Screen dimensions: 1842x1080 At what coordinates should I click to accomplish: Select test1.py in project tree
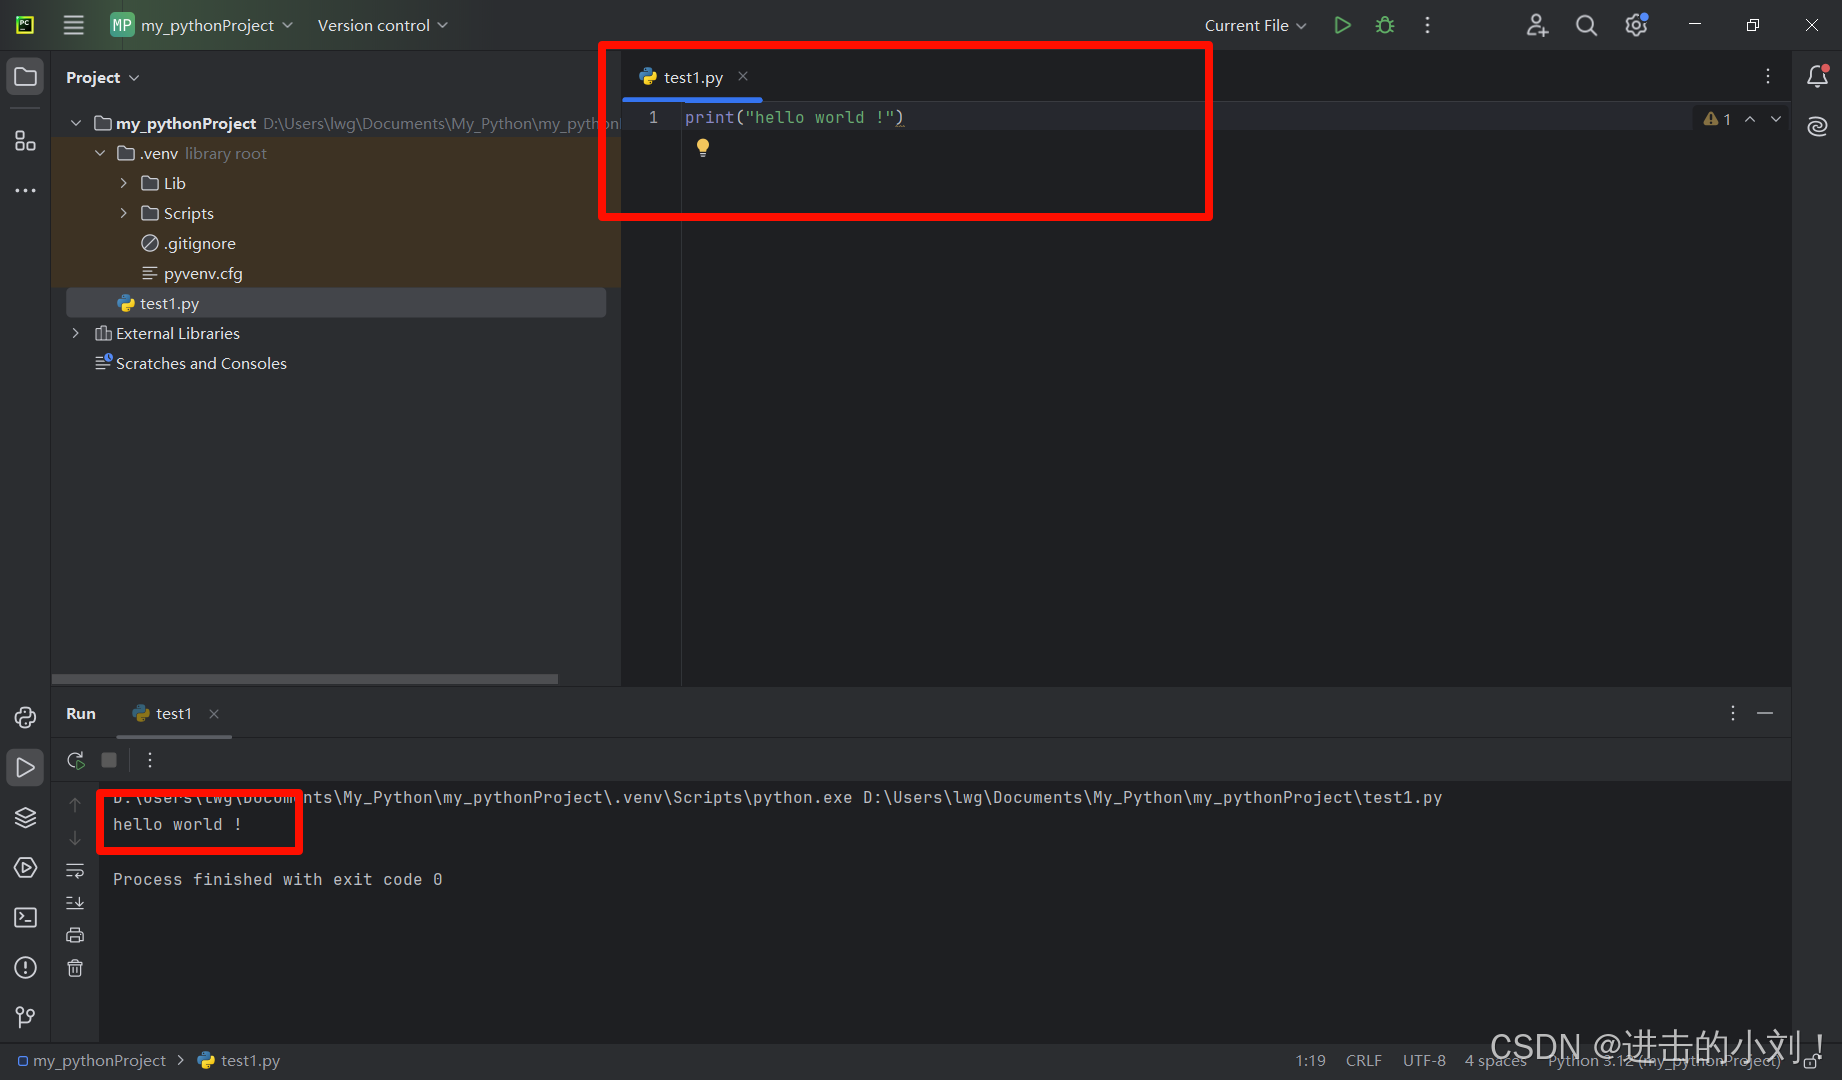click(336, 303)
